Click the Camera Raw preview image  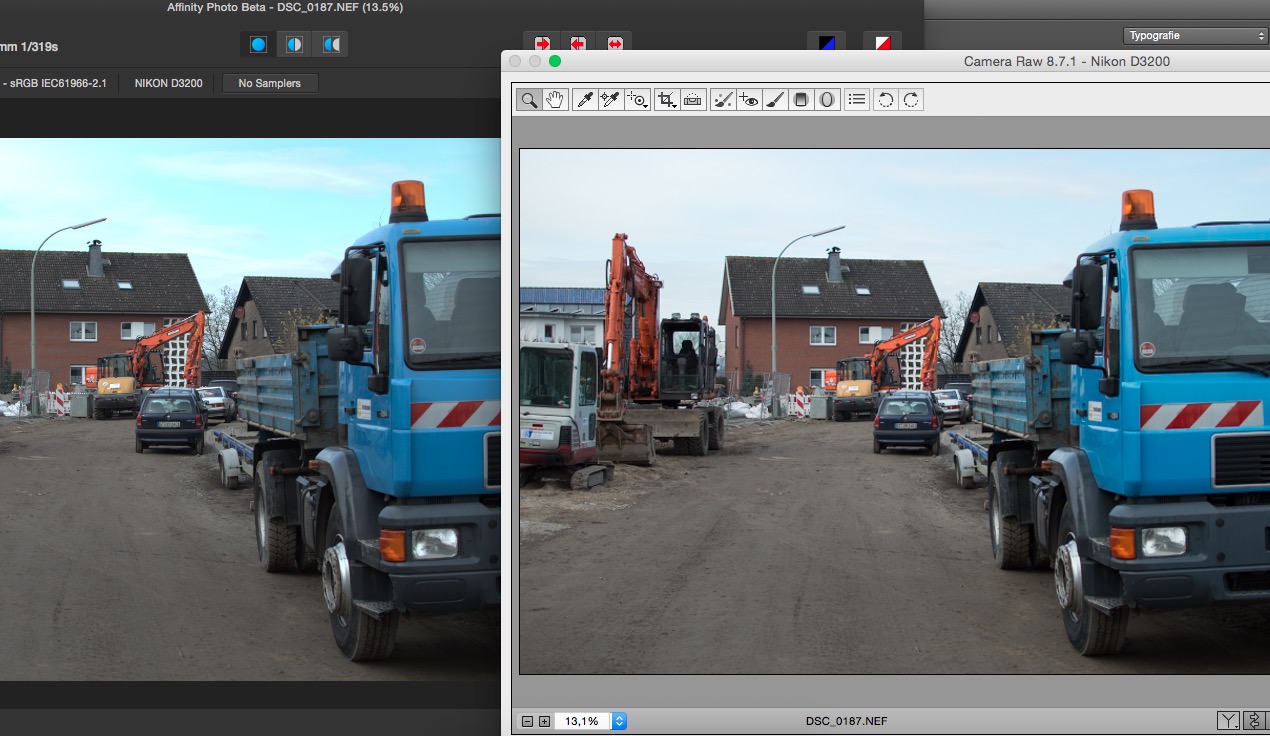(894, 411)
